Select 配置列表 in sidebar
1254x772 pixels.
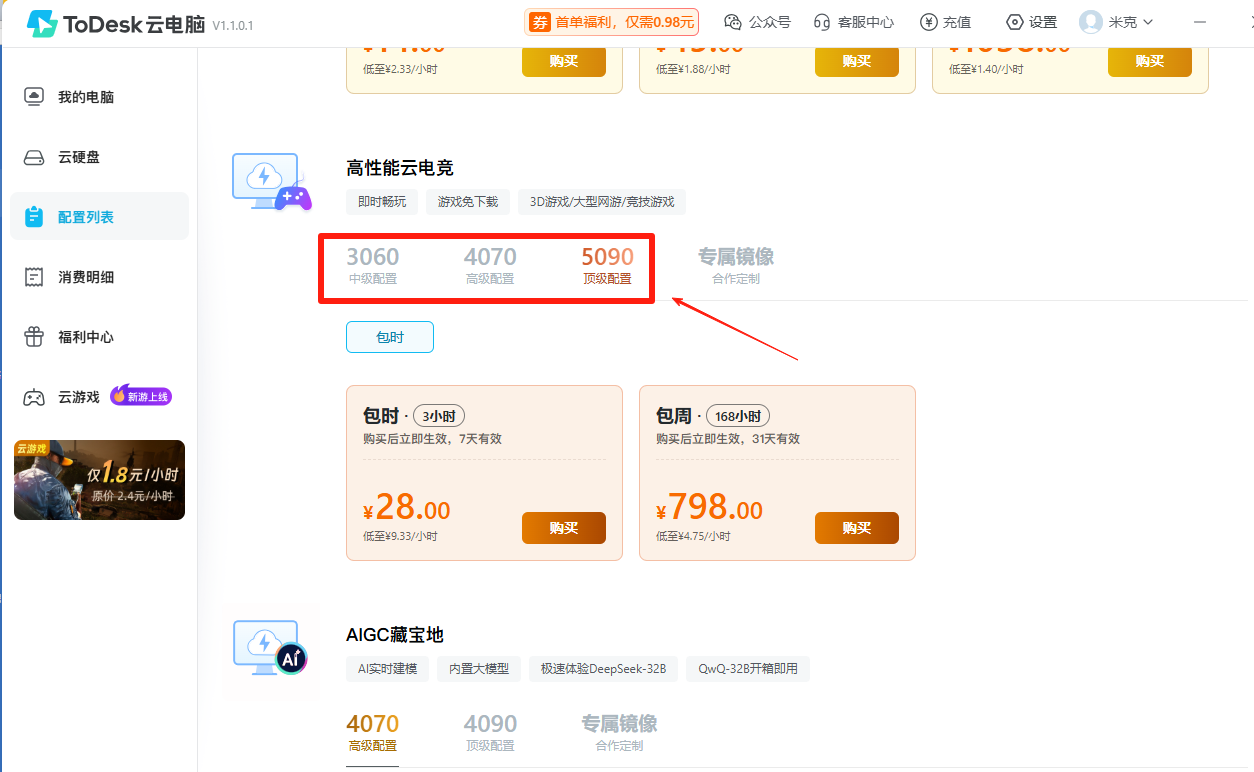(99, 217)
